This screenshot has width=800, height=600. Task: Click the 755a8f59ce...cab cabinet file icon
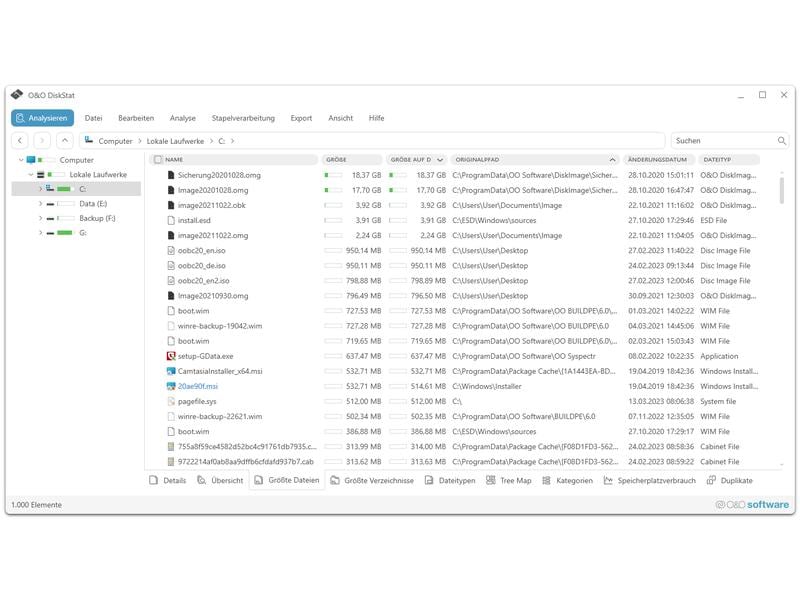pyautogui.click(x=171, y=446)
